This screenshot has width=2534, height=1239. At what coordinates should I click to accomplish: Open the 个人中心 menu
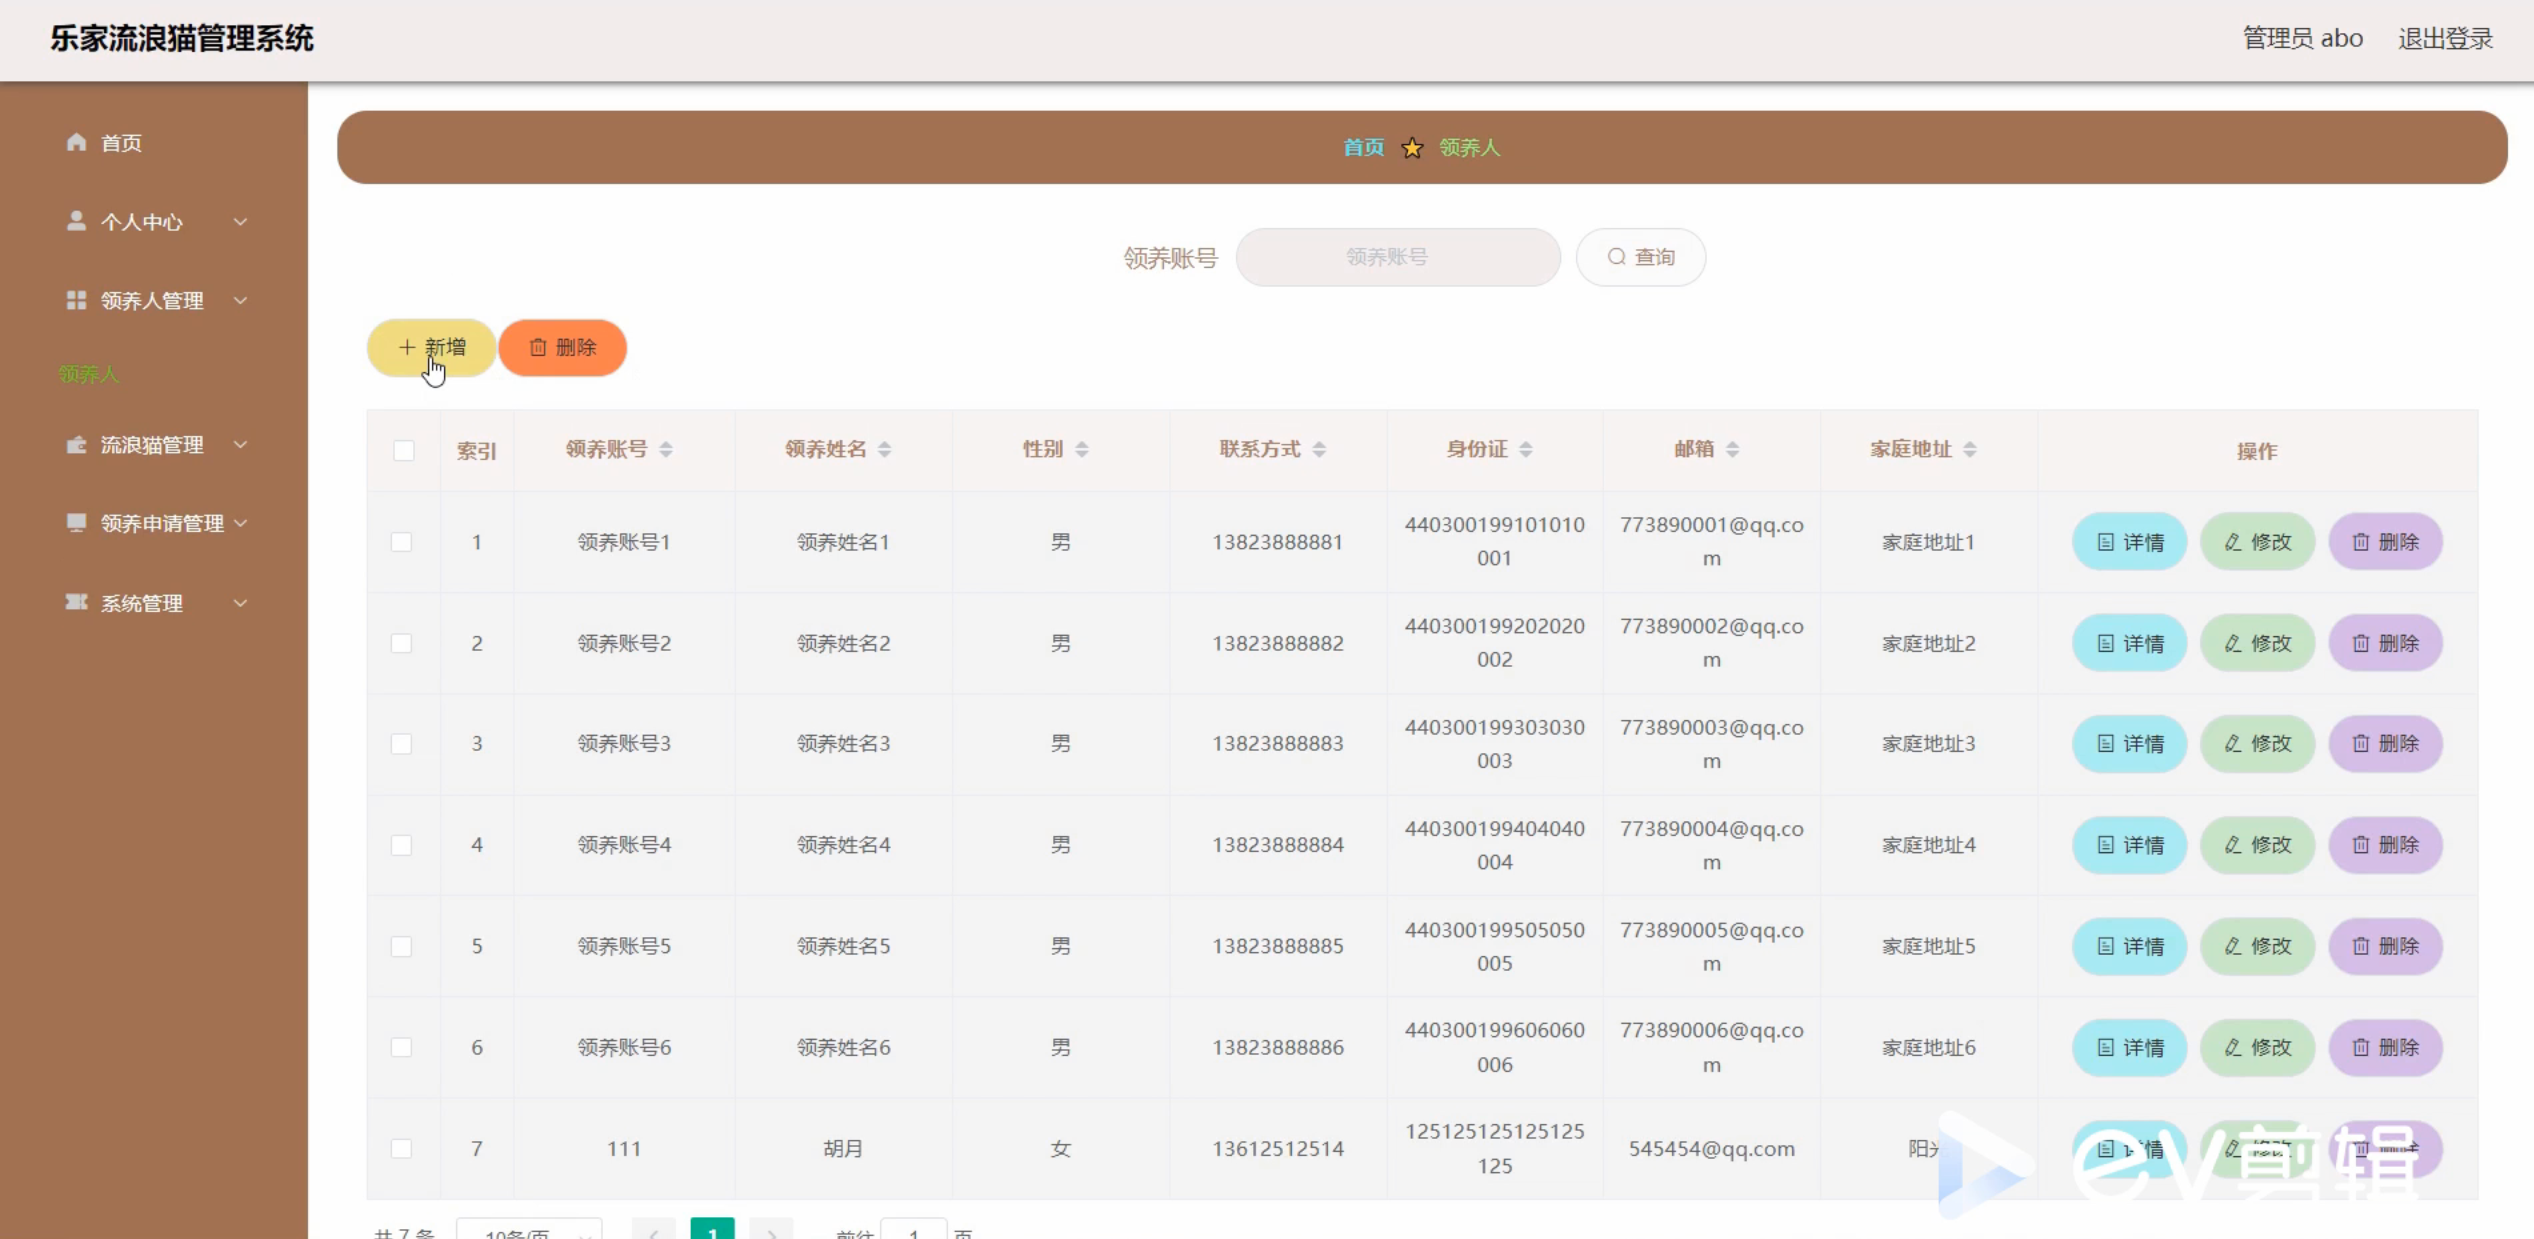[154, 222]
